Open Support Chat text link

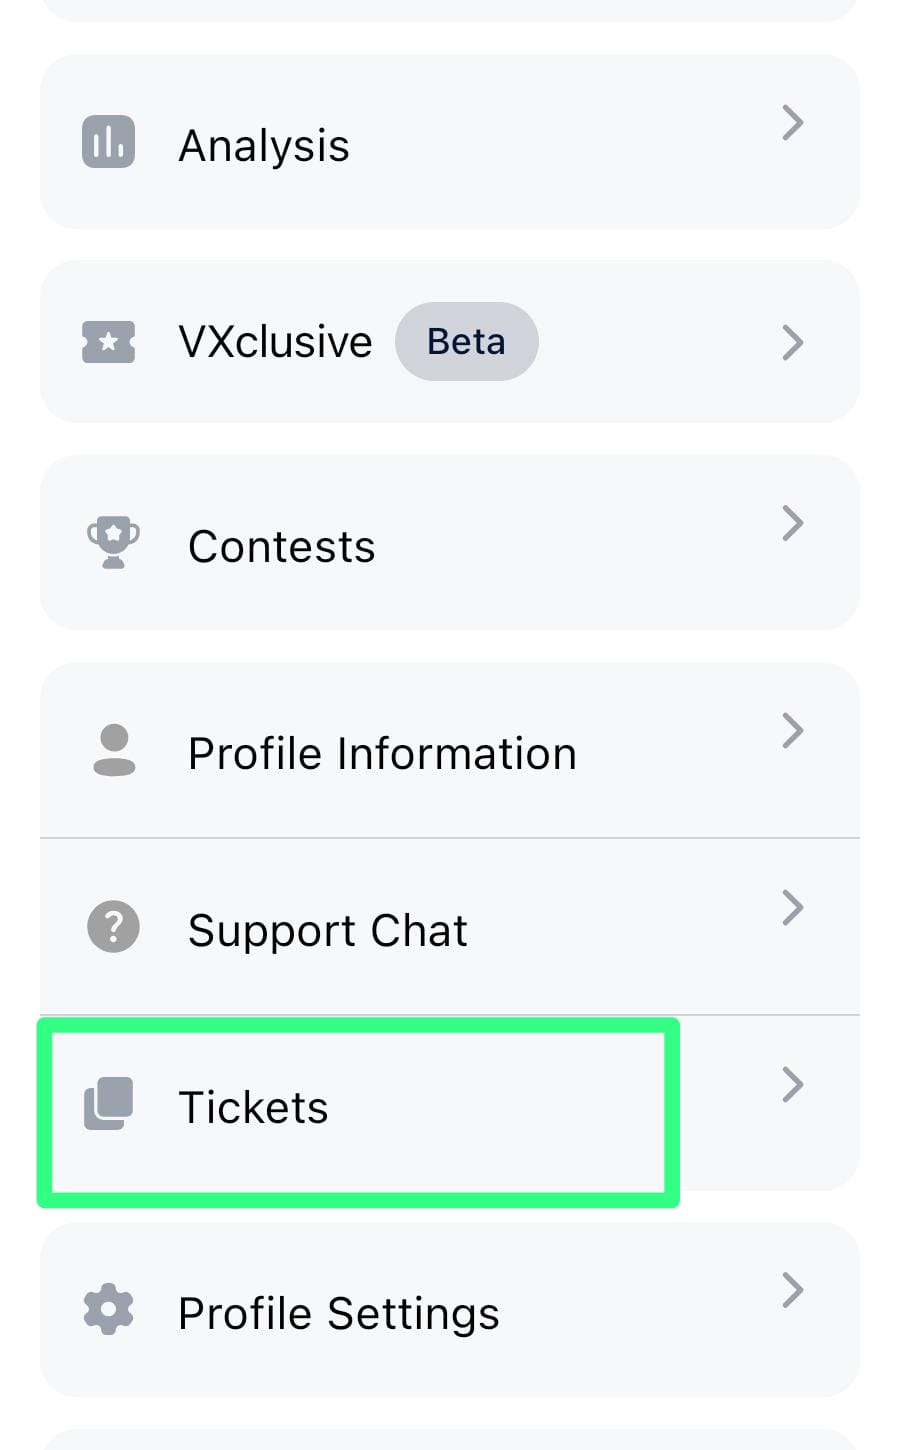[x=328, y=931]
